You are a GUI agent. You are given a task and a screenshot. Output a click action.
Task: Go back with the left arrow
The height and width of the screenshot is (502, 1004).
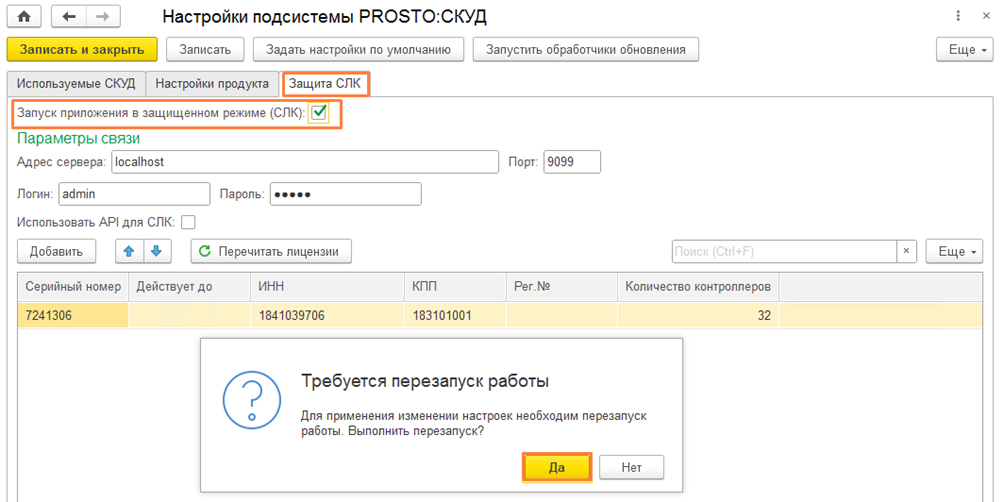pyautogui.click(x=67, y=17)
